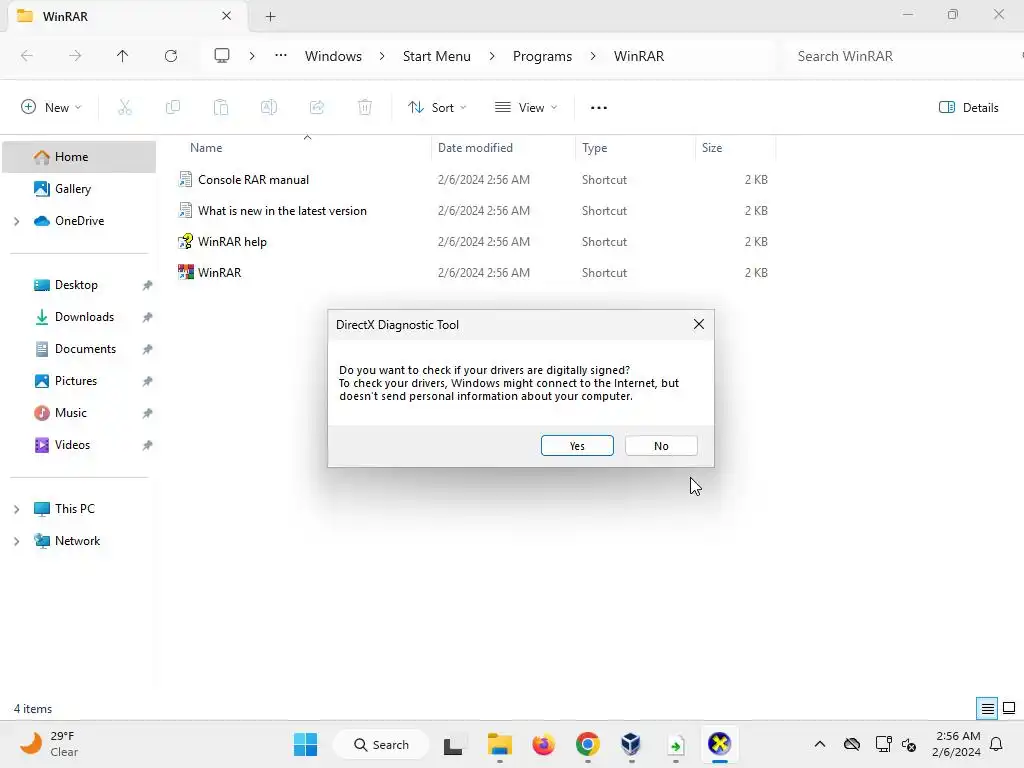Open File Explorer from the taskbar
The image size is (1024, 768).
(x=500, y=744)
